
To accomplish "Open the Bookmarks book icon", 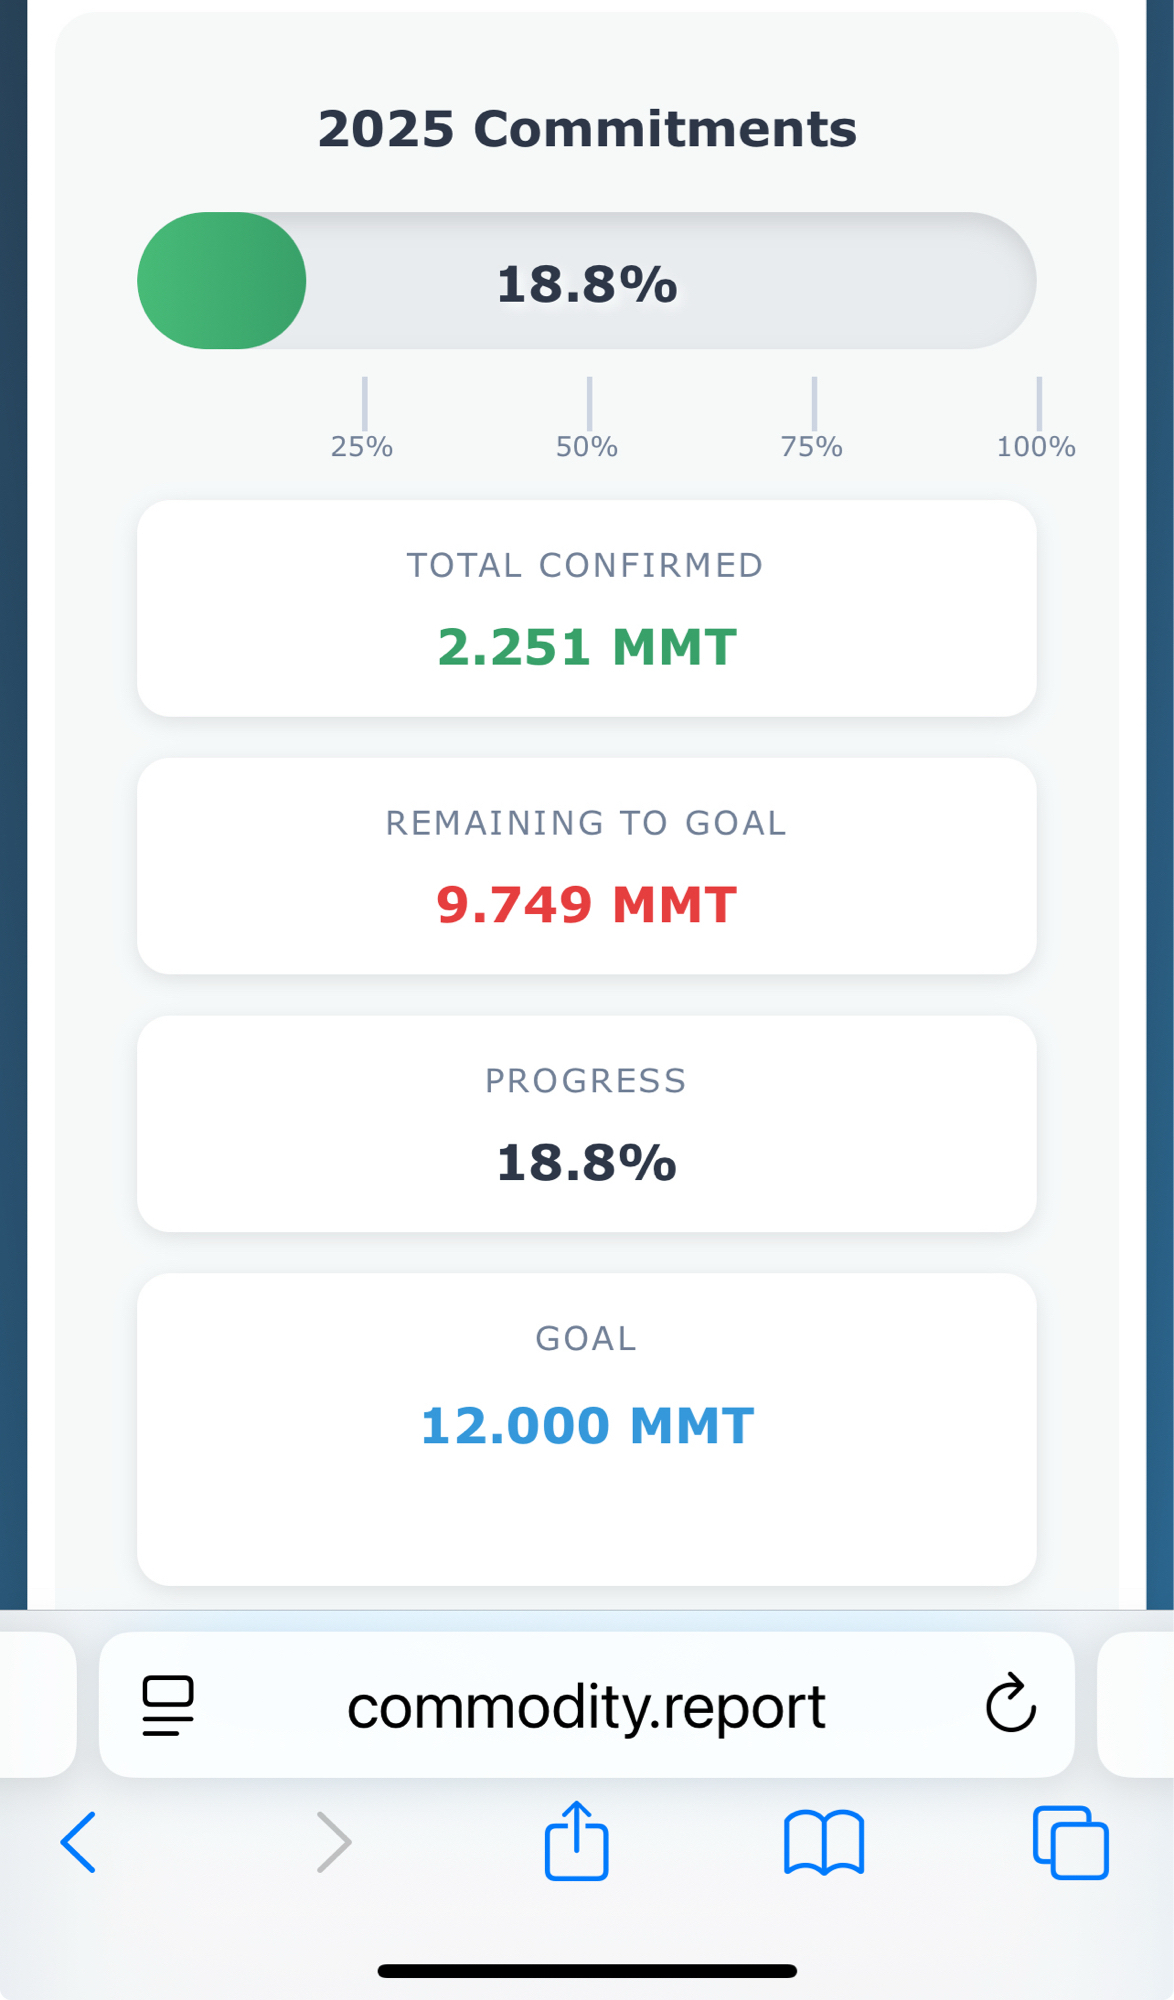I will click(824, 1841).
